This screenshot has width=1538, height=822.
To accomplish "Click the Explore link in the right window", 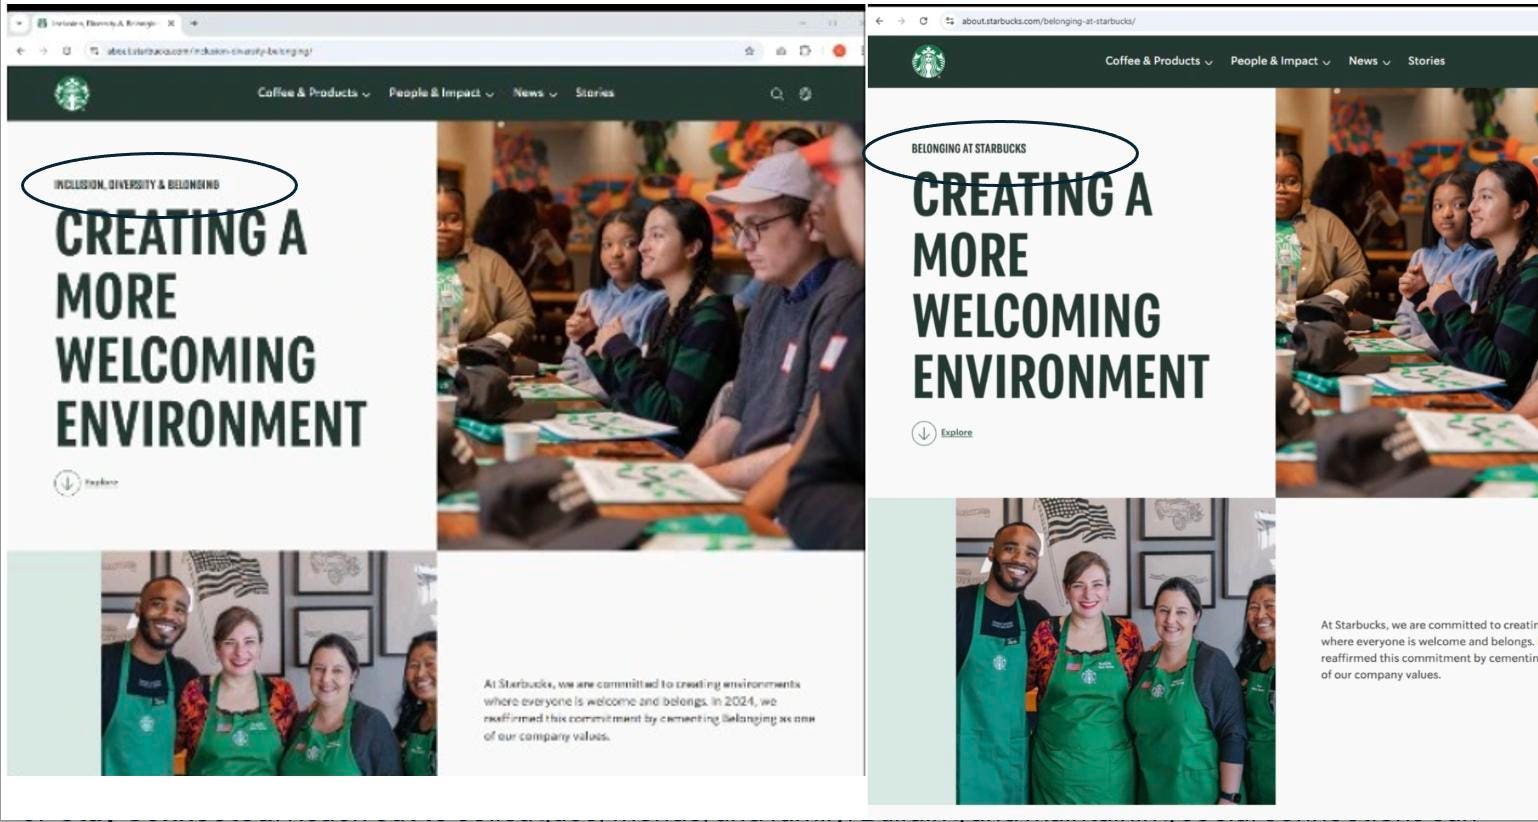I will click(x=956, y=433).
